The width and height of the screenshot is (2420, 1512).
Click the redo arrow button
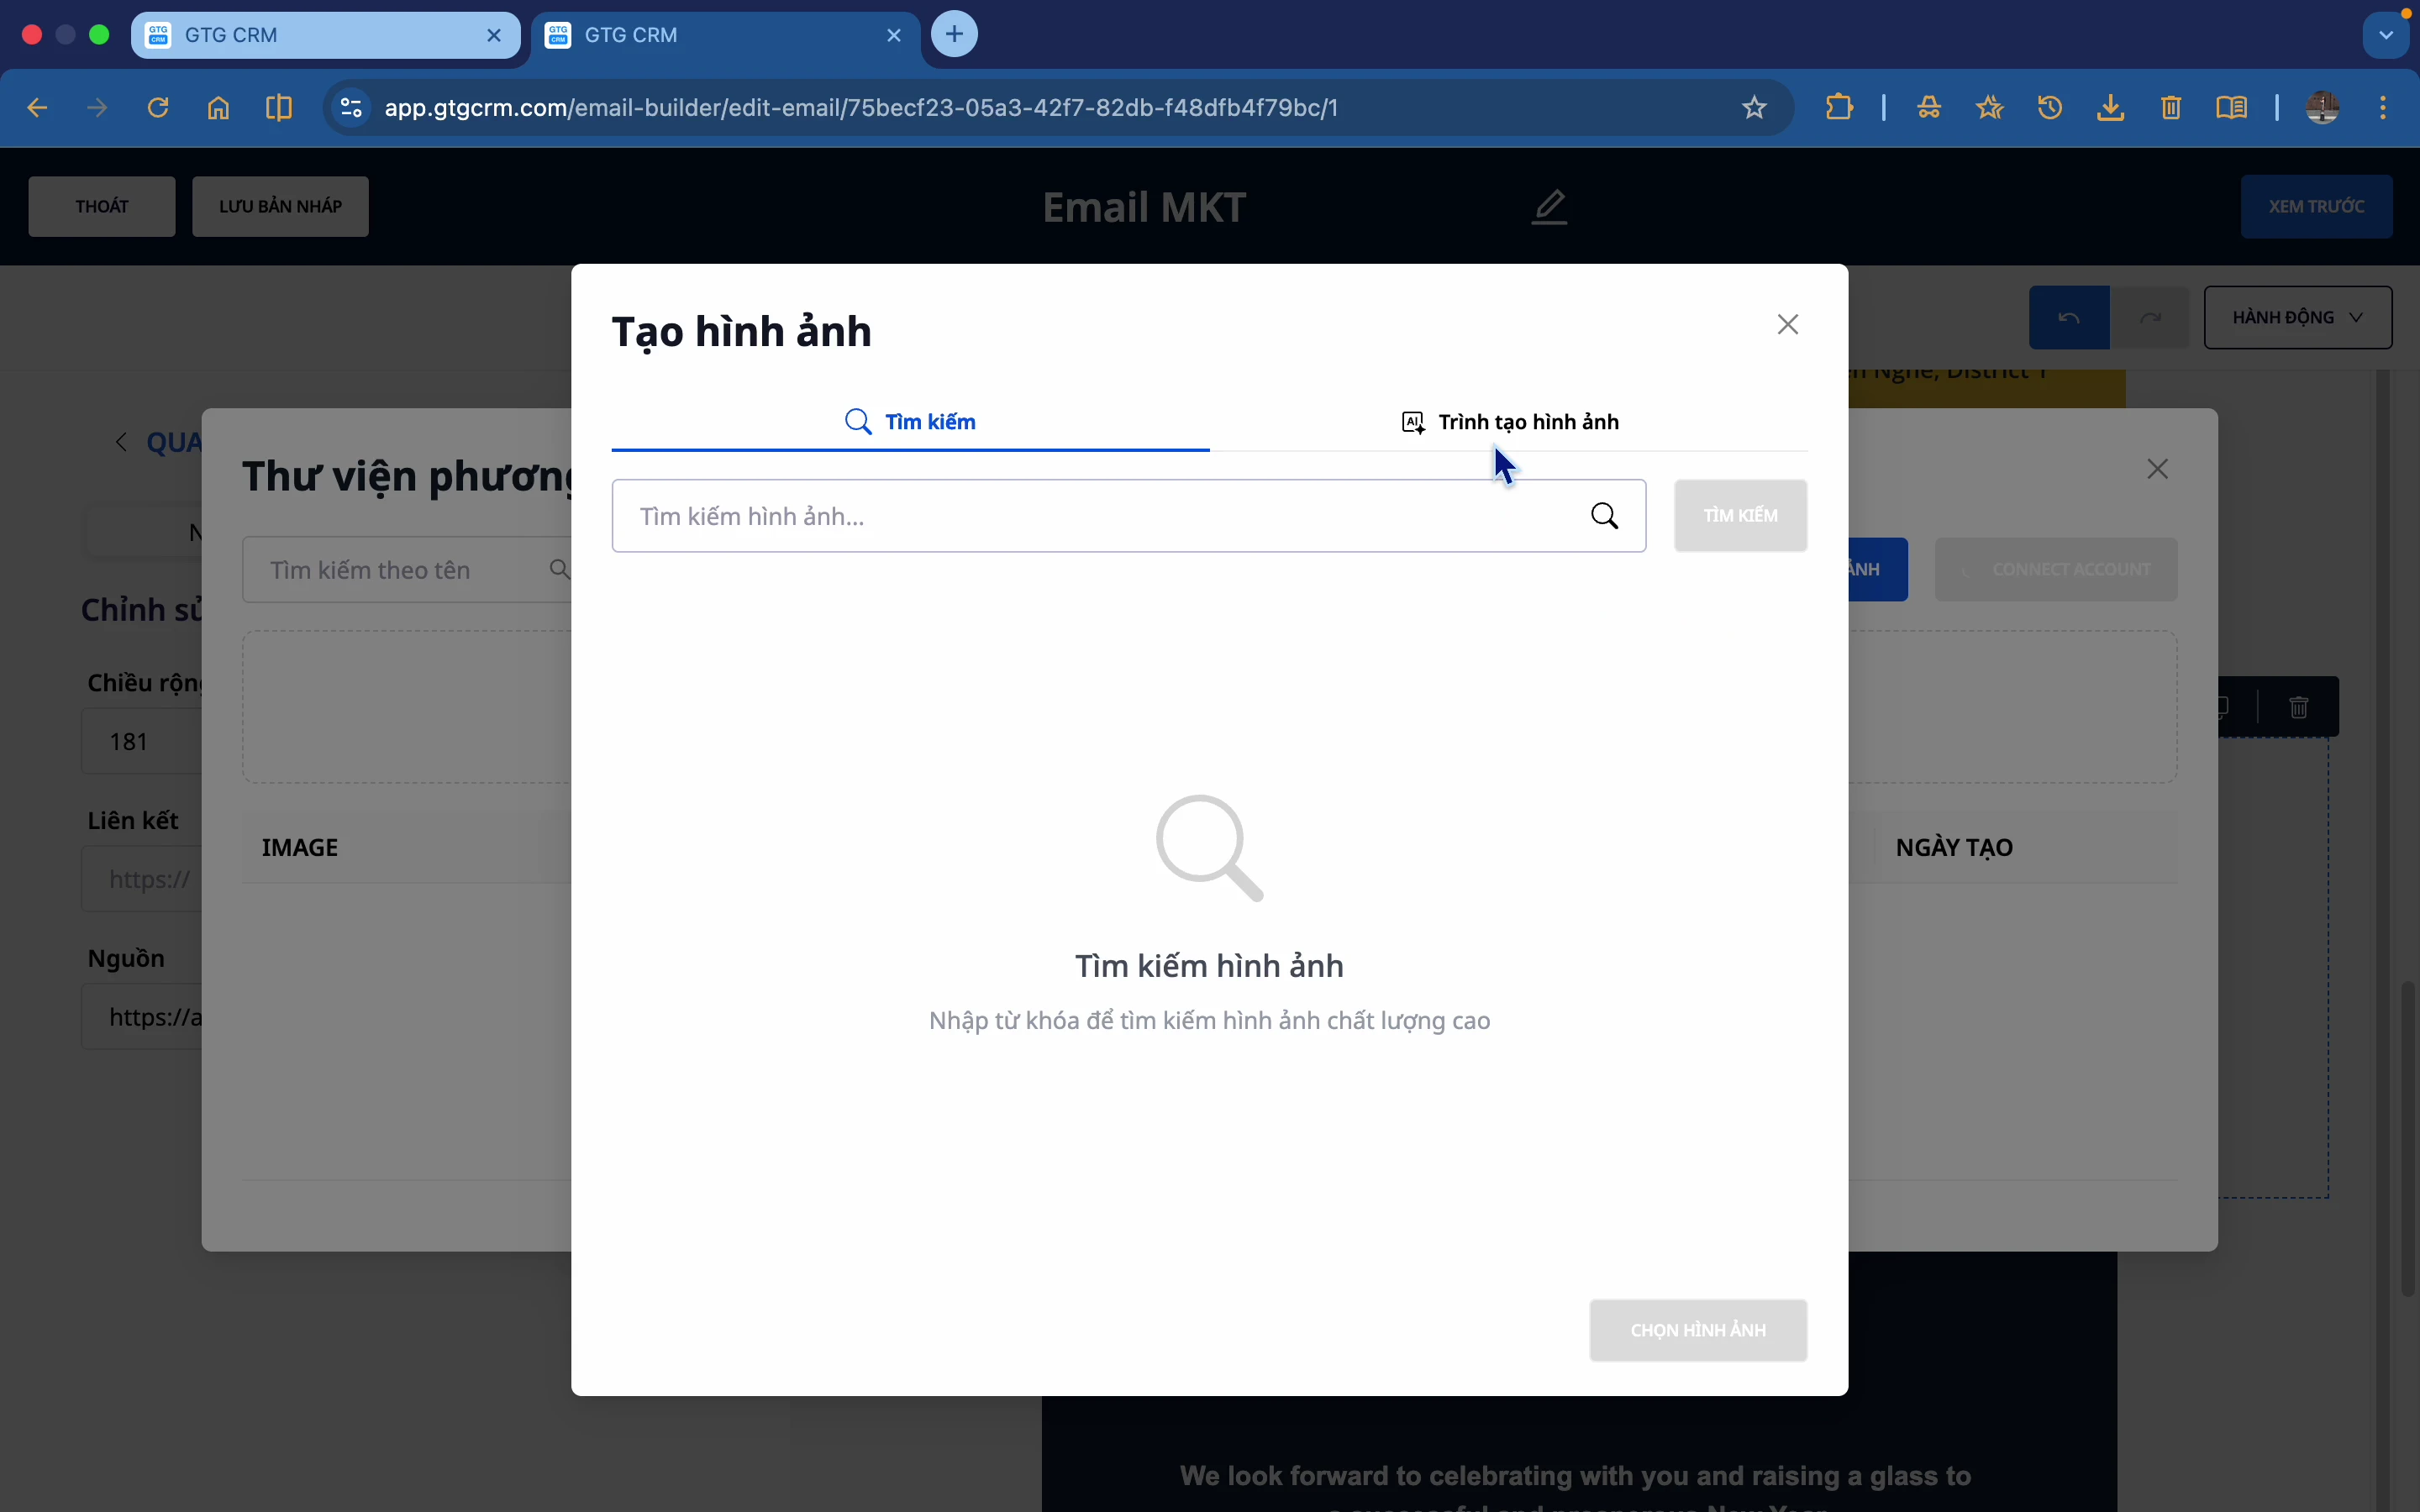coord(2149,318)
